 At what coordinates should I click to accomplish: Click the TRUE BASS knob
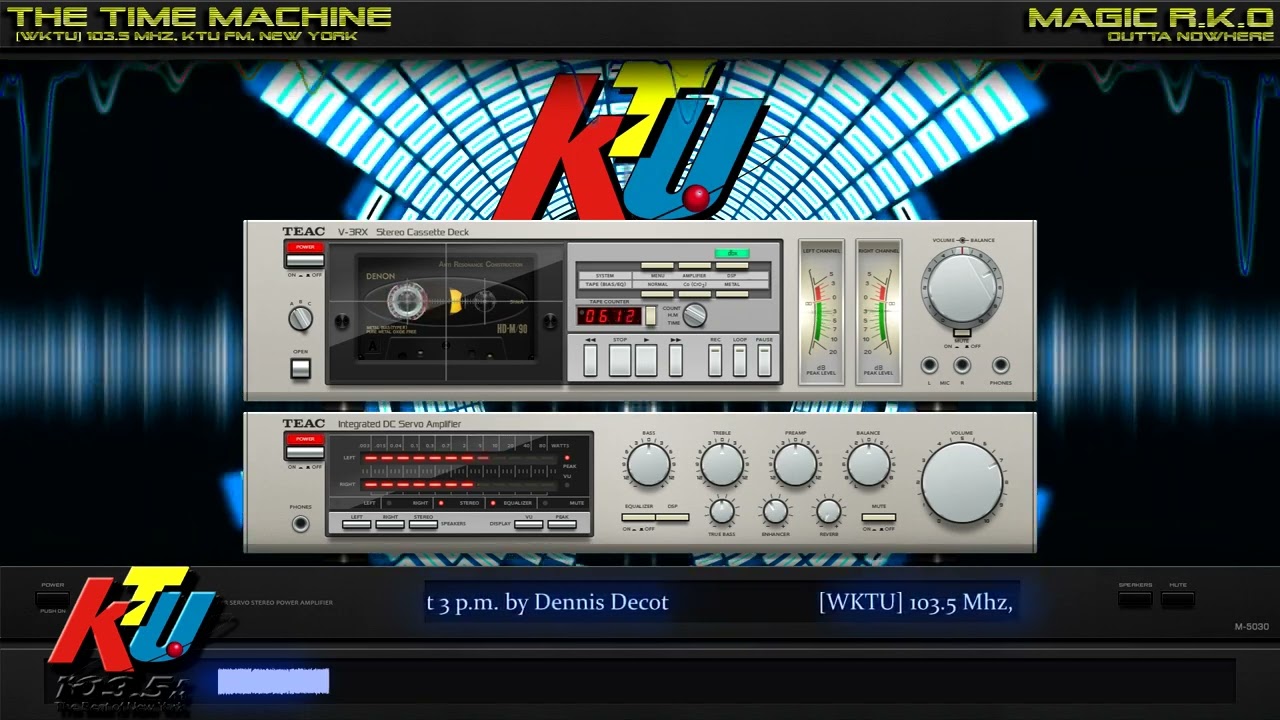coord(722,512)
